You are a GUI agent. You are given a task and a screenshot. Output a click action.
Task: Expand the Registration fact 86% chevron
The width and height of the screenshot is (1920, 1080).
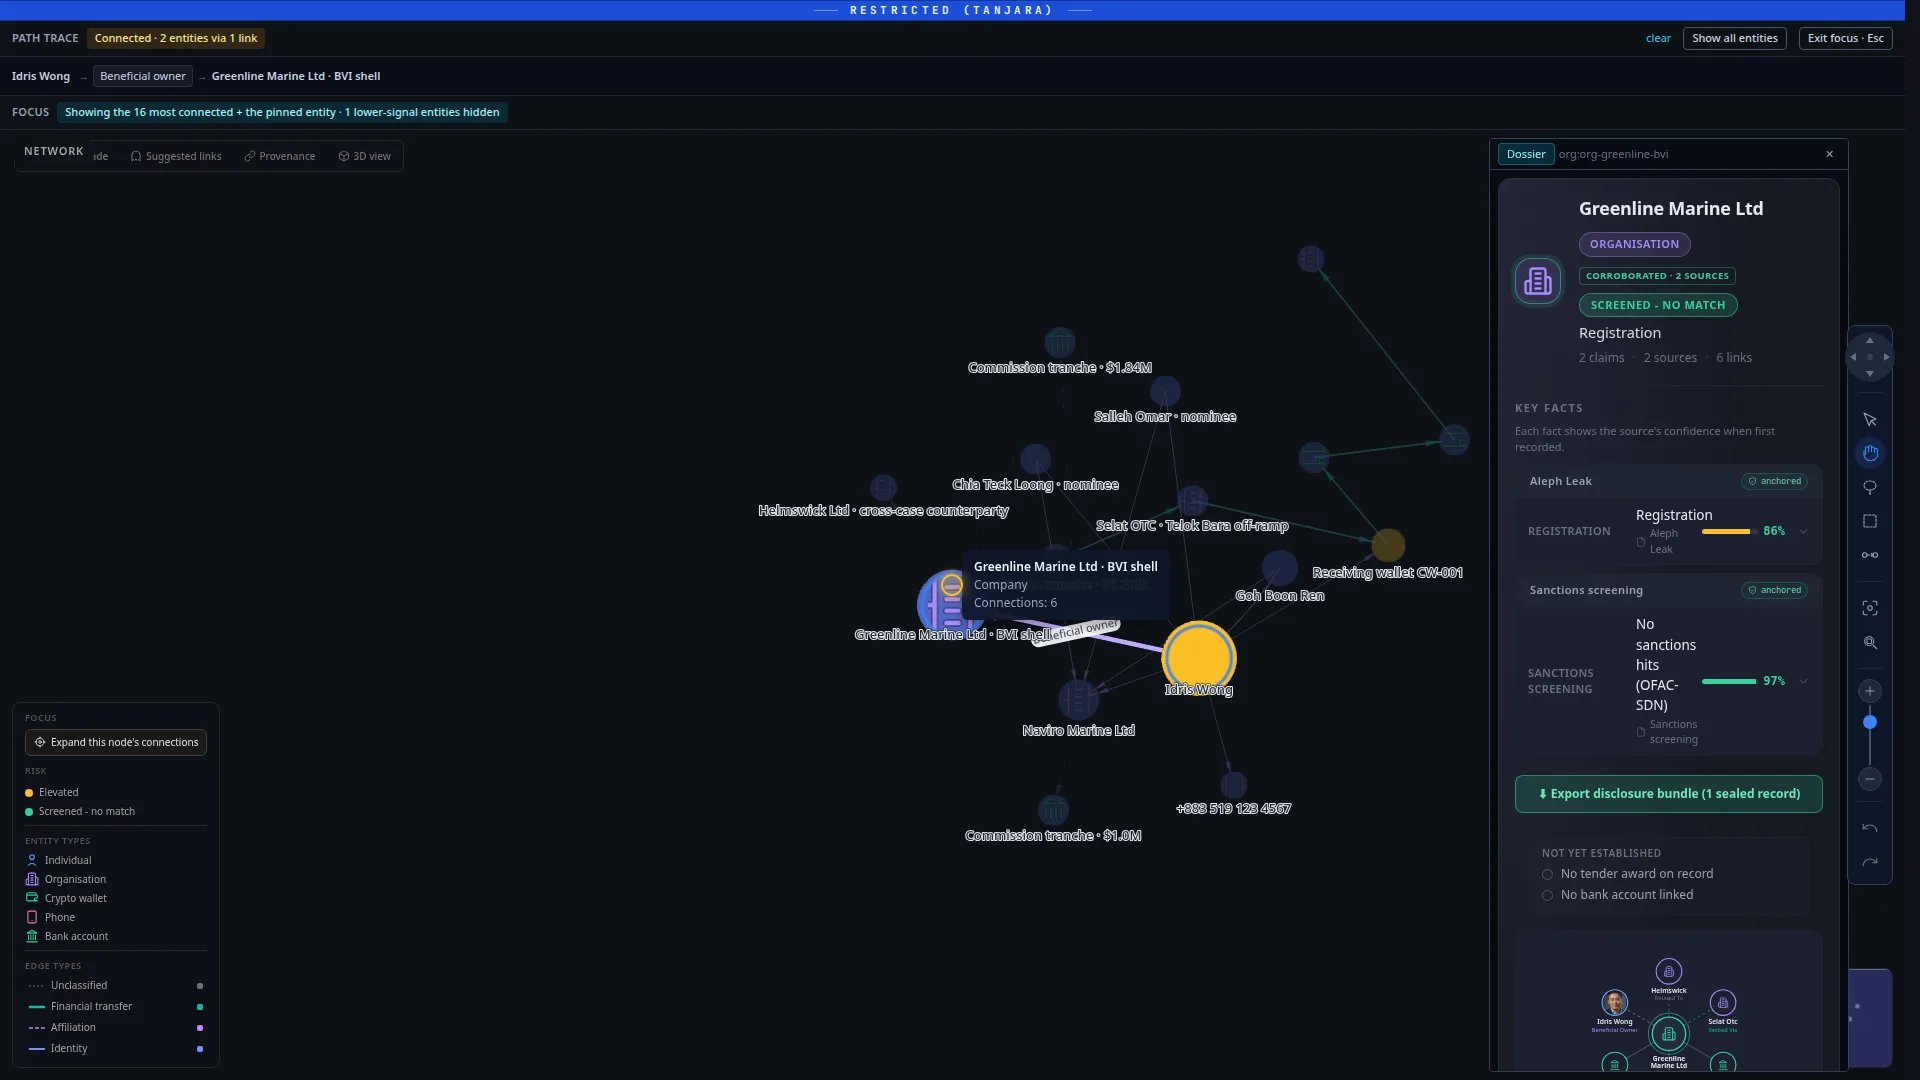[1803, 531]
